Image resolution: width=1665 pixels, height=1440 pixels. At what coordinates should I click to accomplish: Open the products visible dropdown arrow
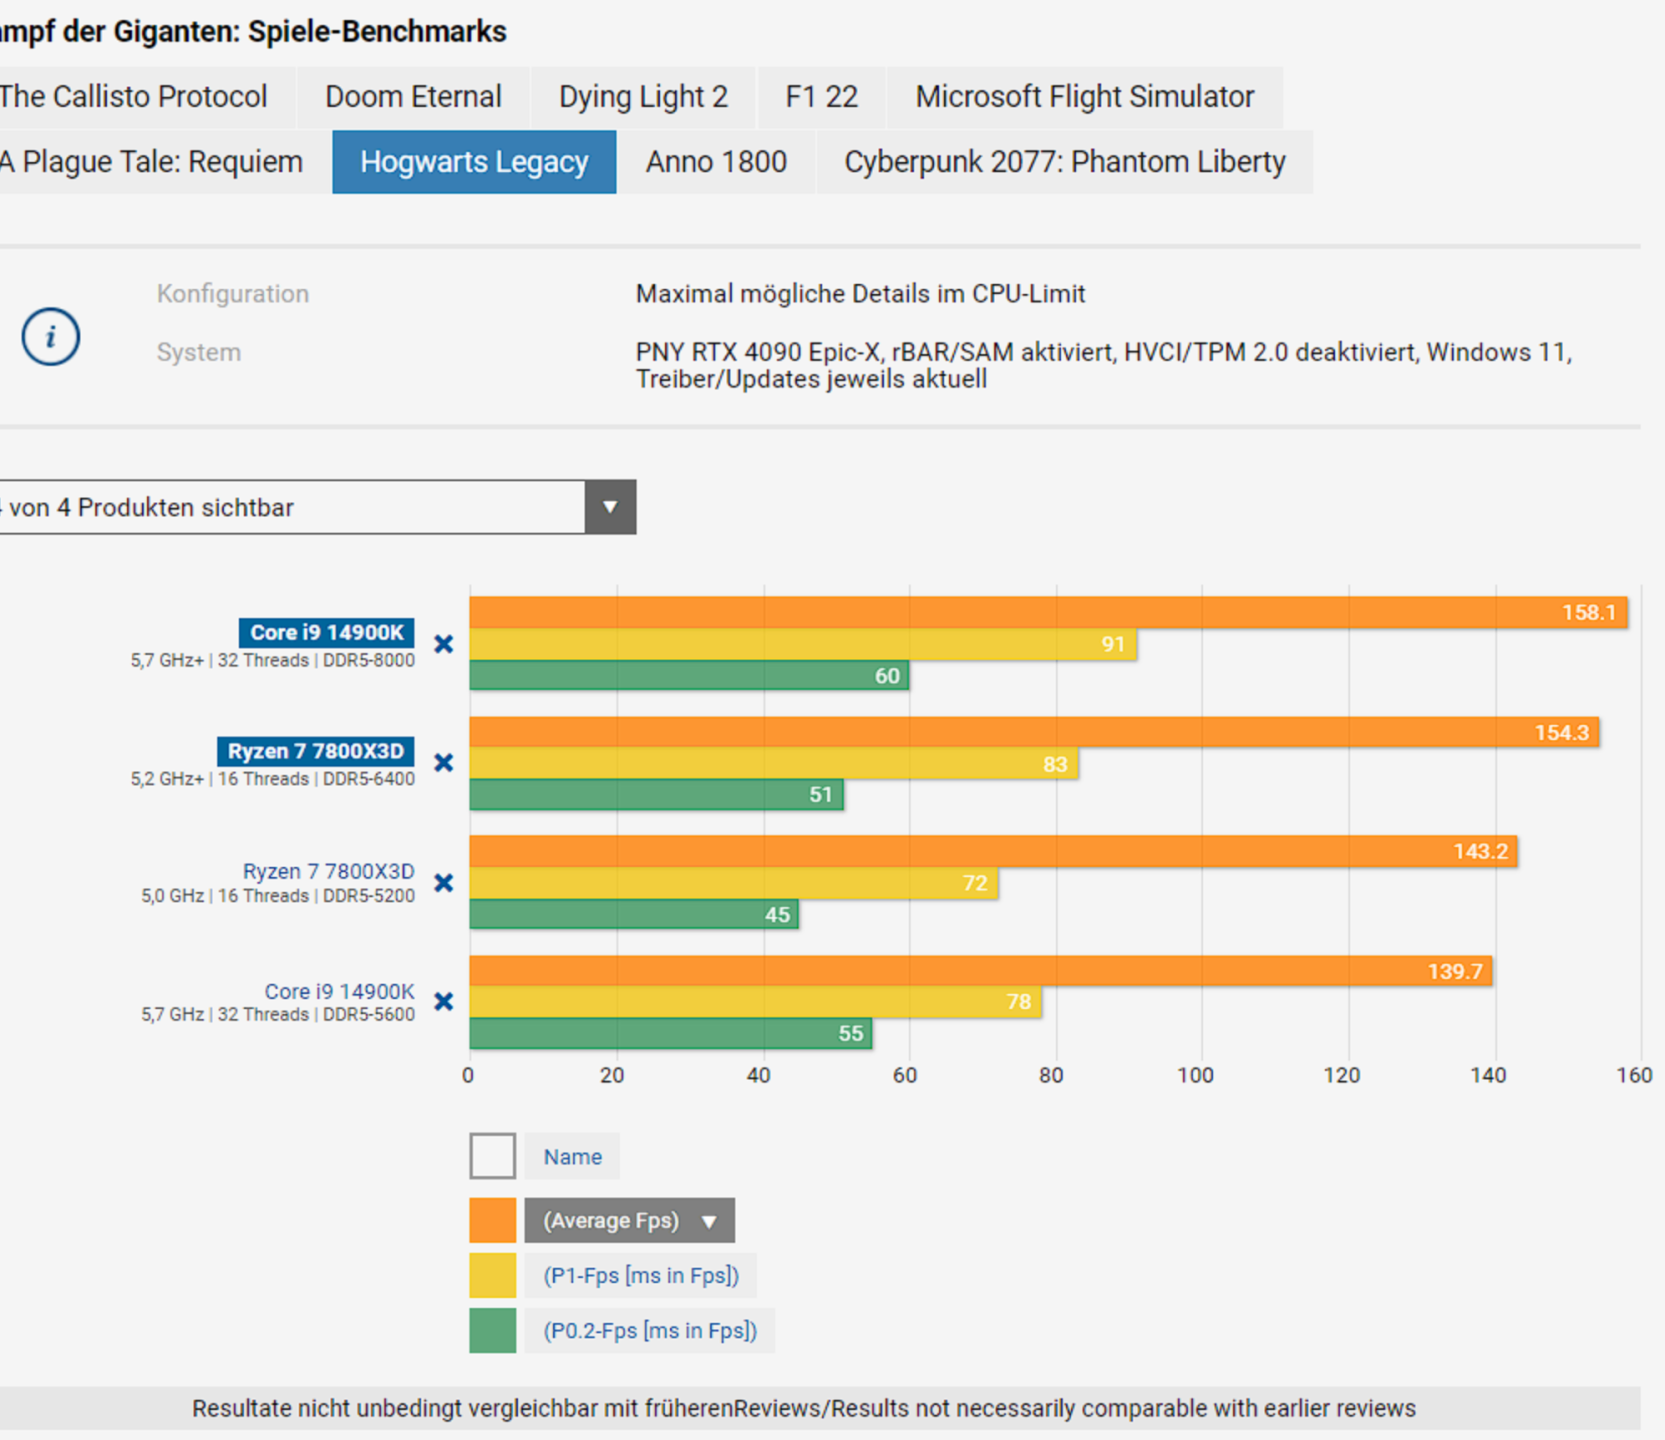click(610, 507)
